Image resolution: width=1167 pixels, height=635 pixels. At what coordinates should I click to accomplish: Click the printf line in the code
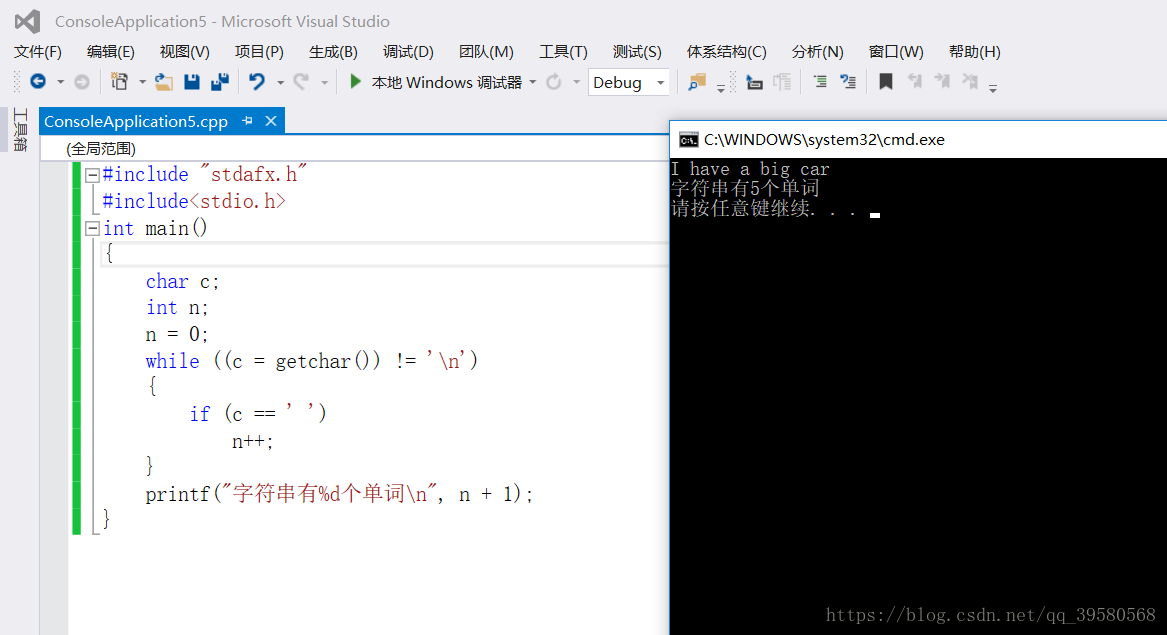pos(339,494)
